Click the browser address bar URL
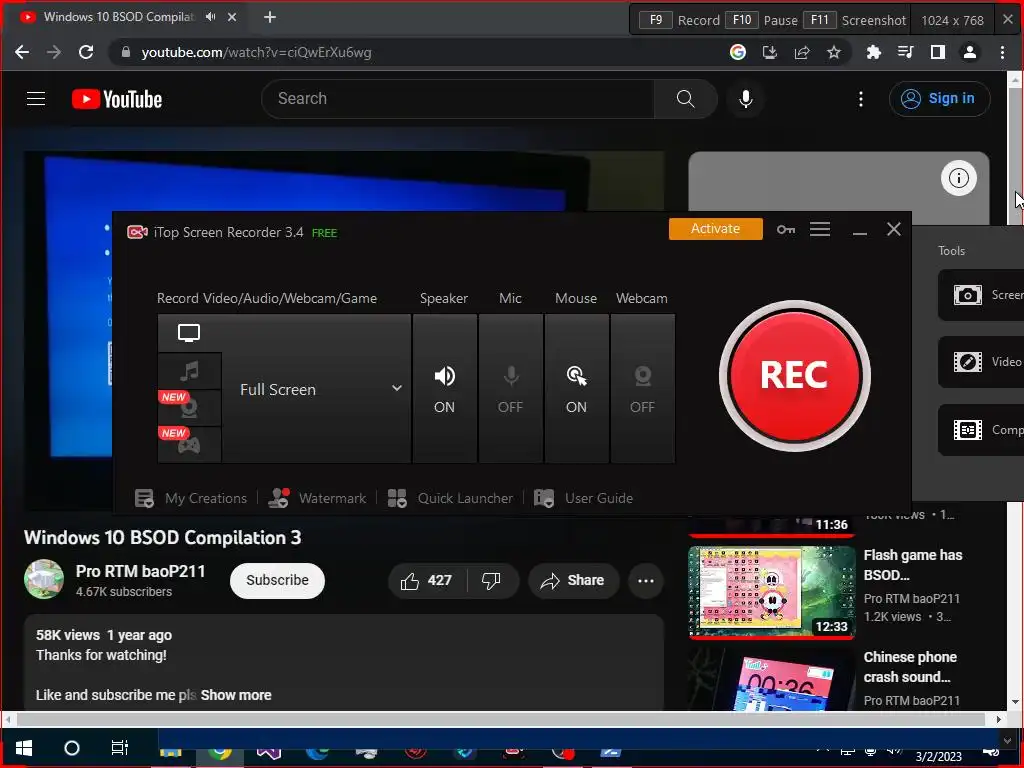1024x768 pixels. (256, 52)
